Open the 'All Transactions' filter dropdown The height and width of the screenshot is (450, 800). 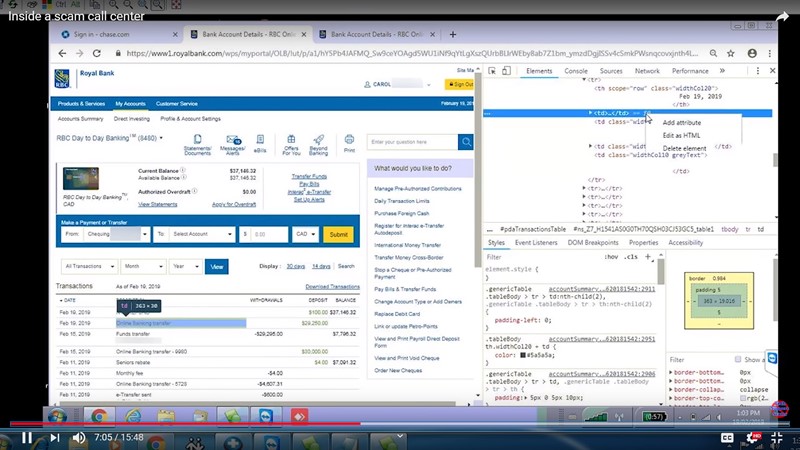(x=88, y=267)
